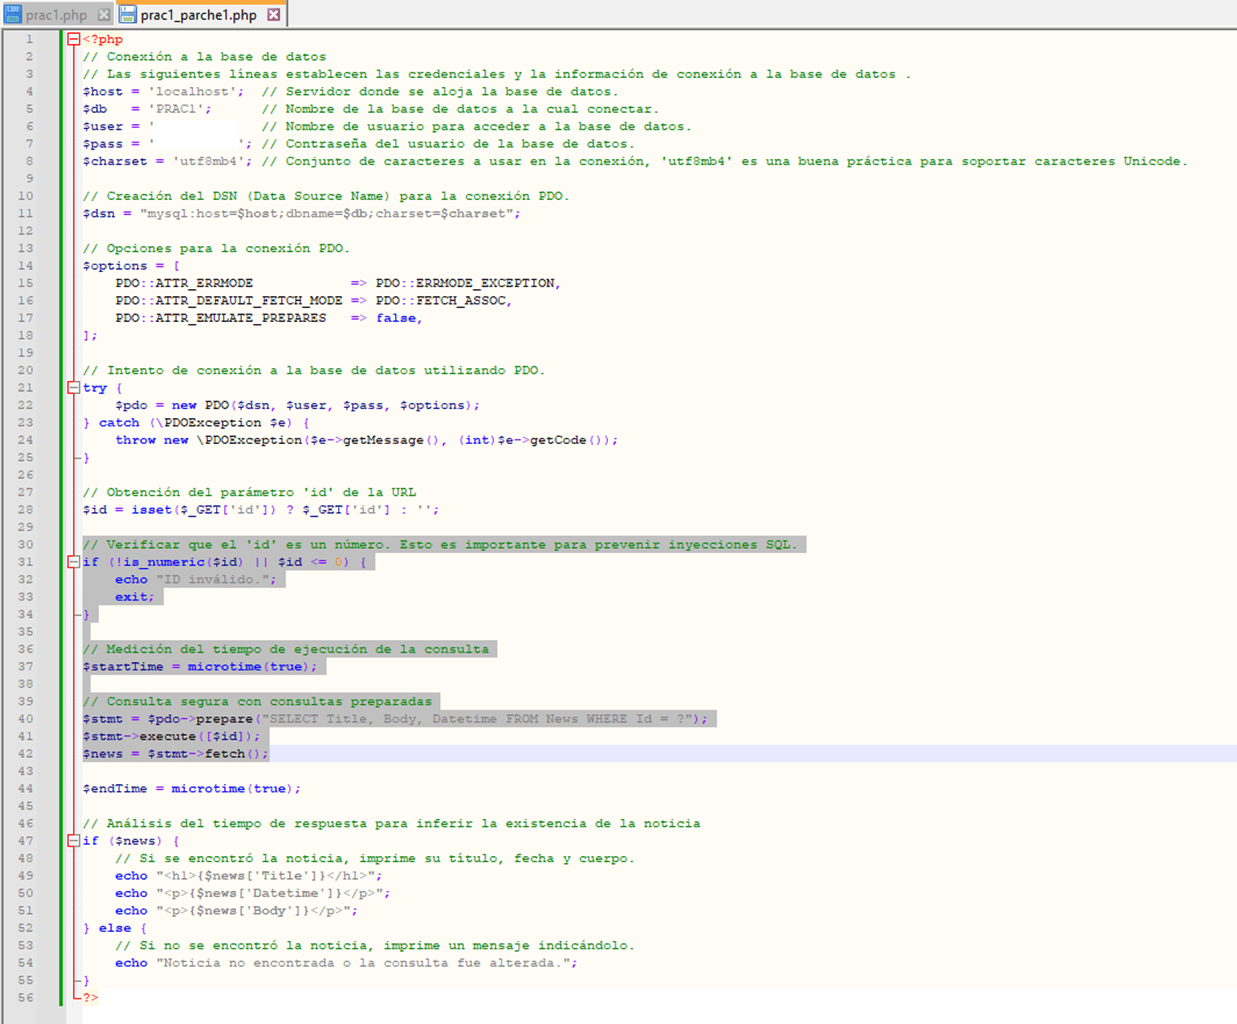Place cursor on the $endTime = microtime line
Image resolution: width=1237 pixels, height=1024 pixels.
pyautogui.click(x=191, y=788)
